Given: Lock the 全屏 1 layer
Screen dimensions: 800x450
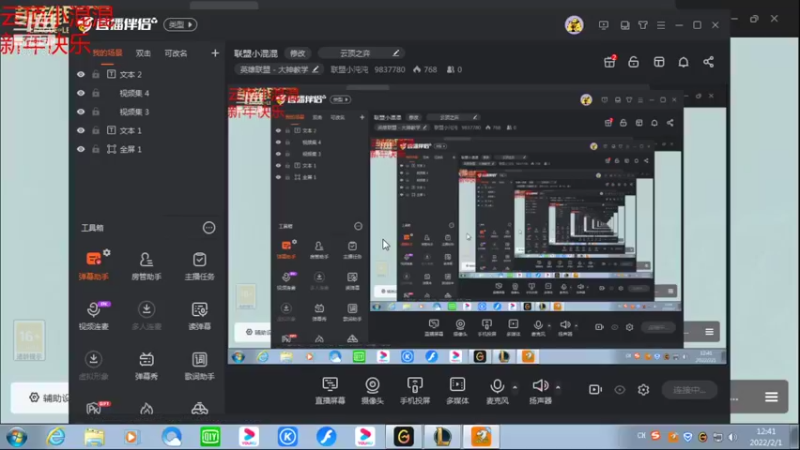Looking at the screenshot, I should tap(95, 149).
